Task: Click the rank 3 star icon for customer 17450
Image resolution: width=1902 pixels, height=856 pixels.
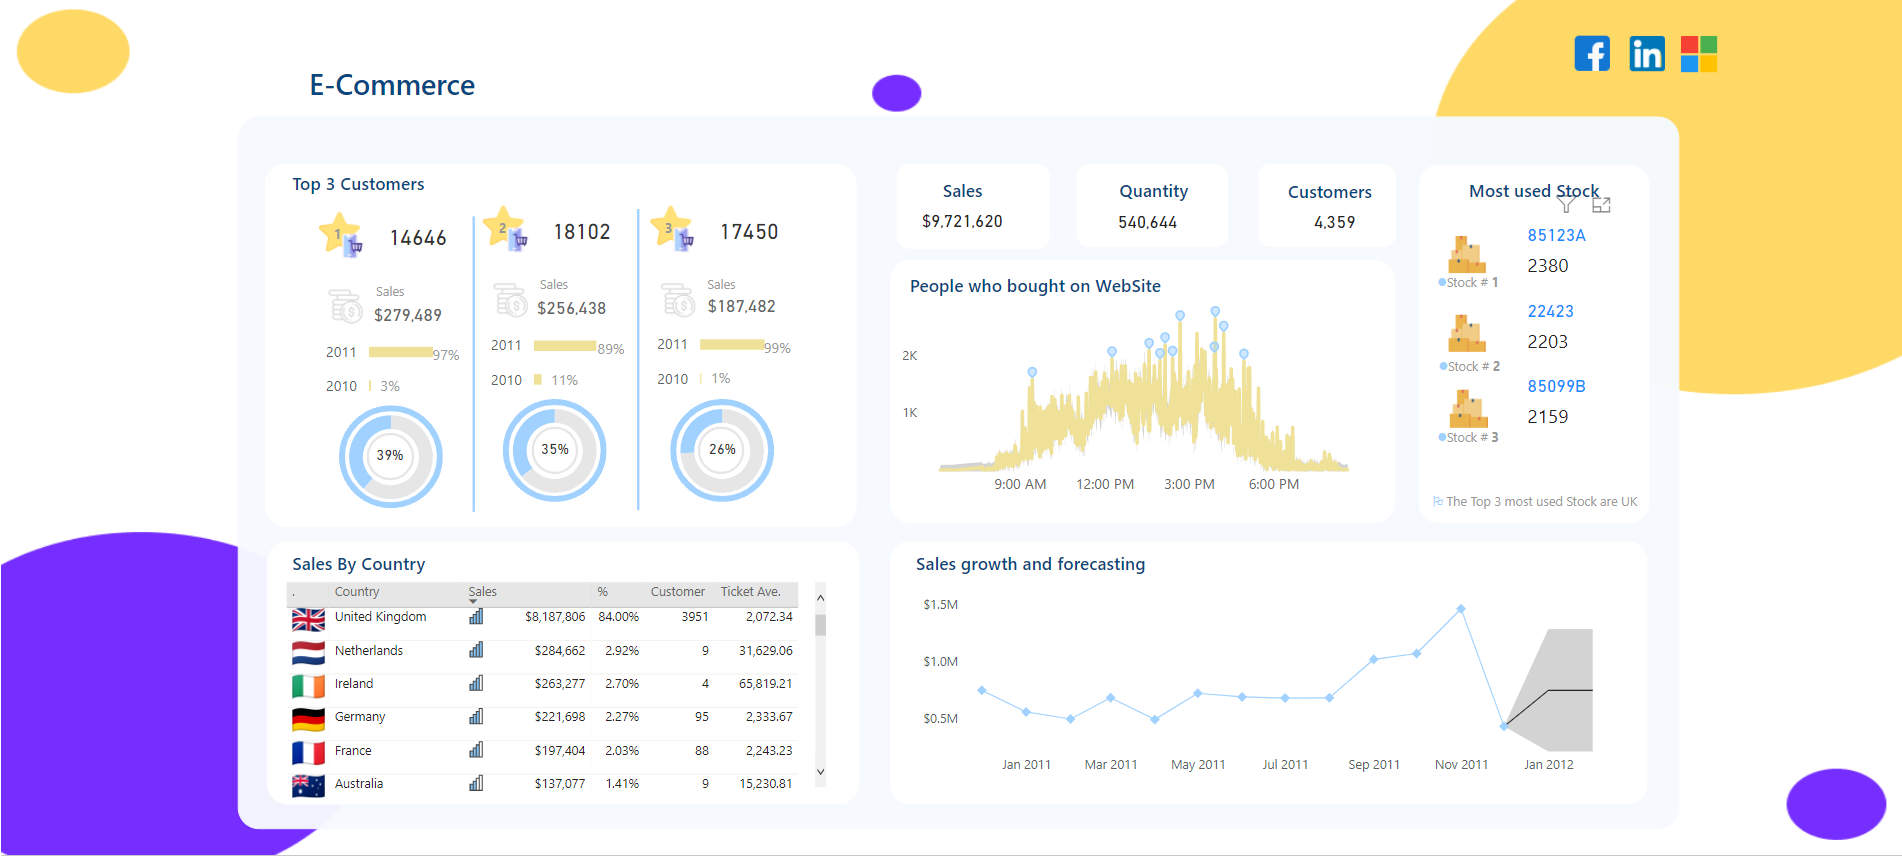Action: click(672, 228)
